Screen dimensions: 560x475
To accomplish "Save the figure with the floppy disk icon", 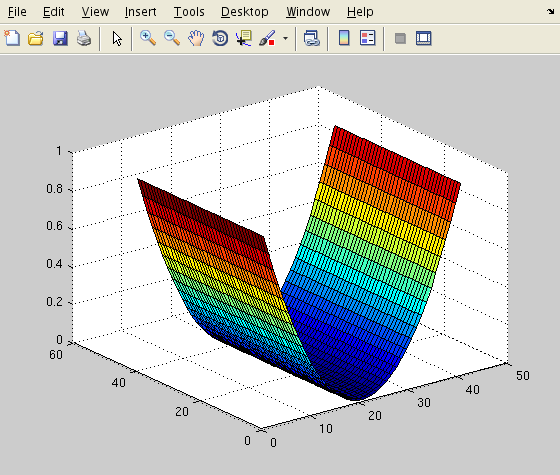I will [60, 38].
